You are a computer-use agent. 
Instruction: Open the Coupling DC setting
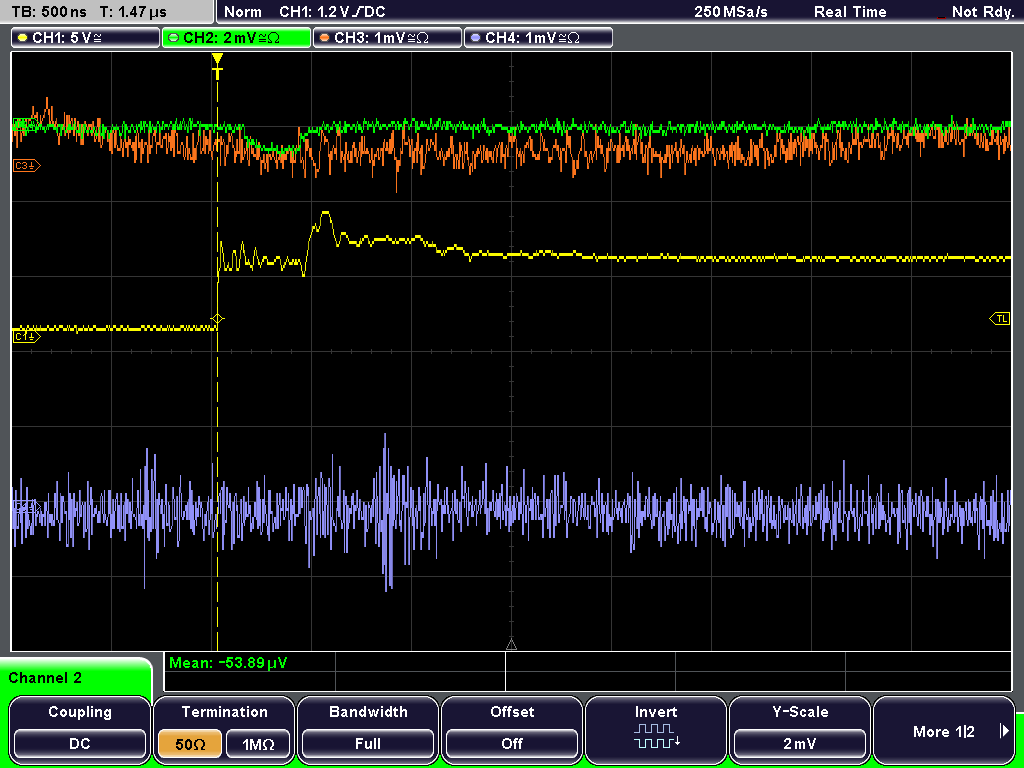tap(80, 743)
